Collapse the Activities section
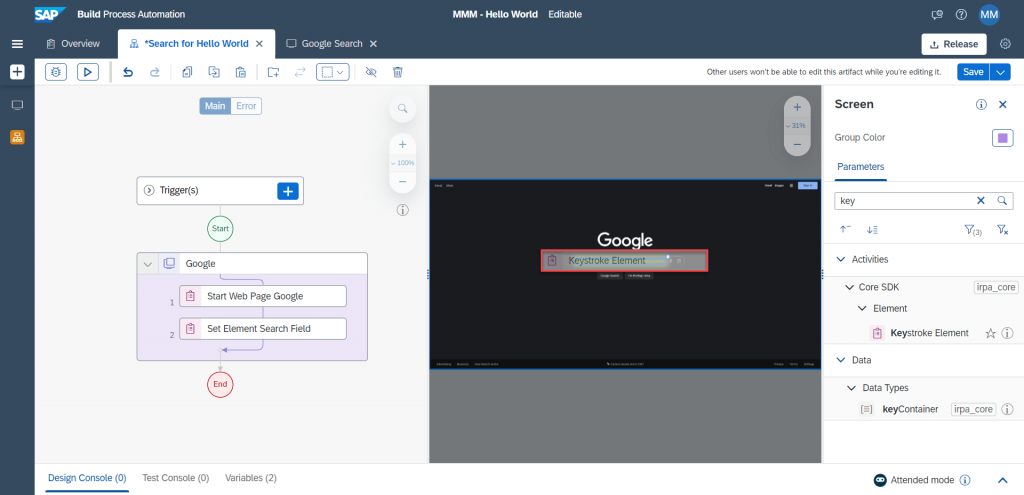1024x495 pixels. pyautogui.click(x=840, y=259)
